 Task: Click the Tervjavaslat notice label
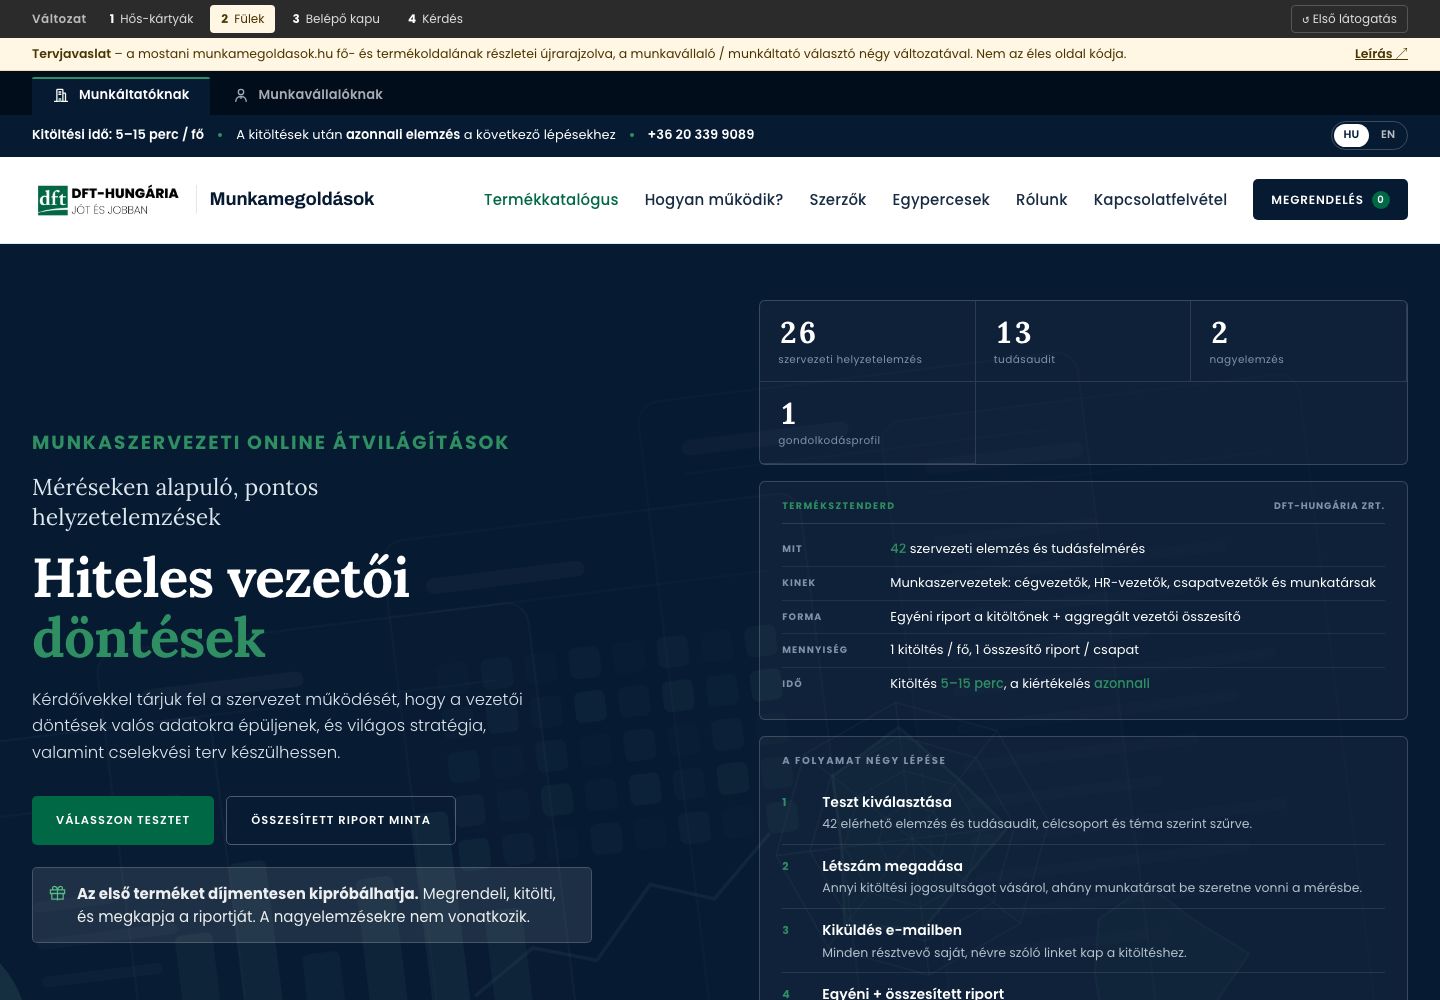point(71,54)
